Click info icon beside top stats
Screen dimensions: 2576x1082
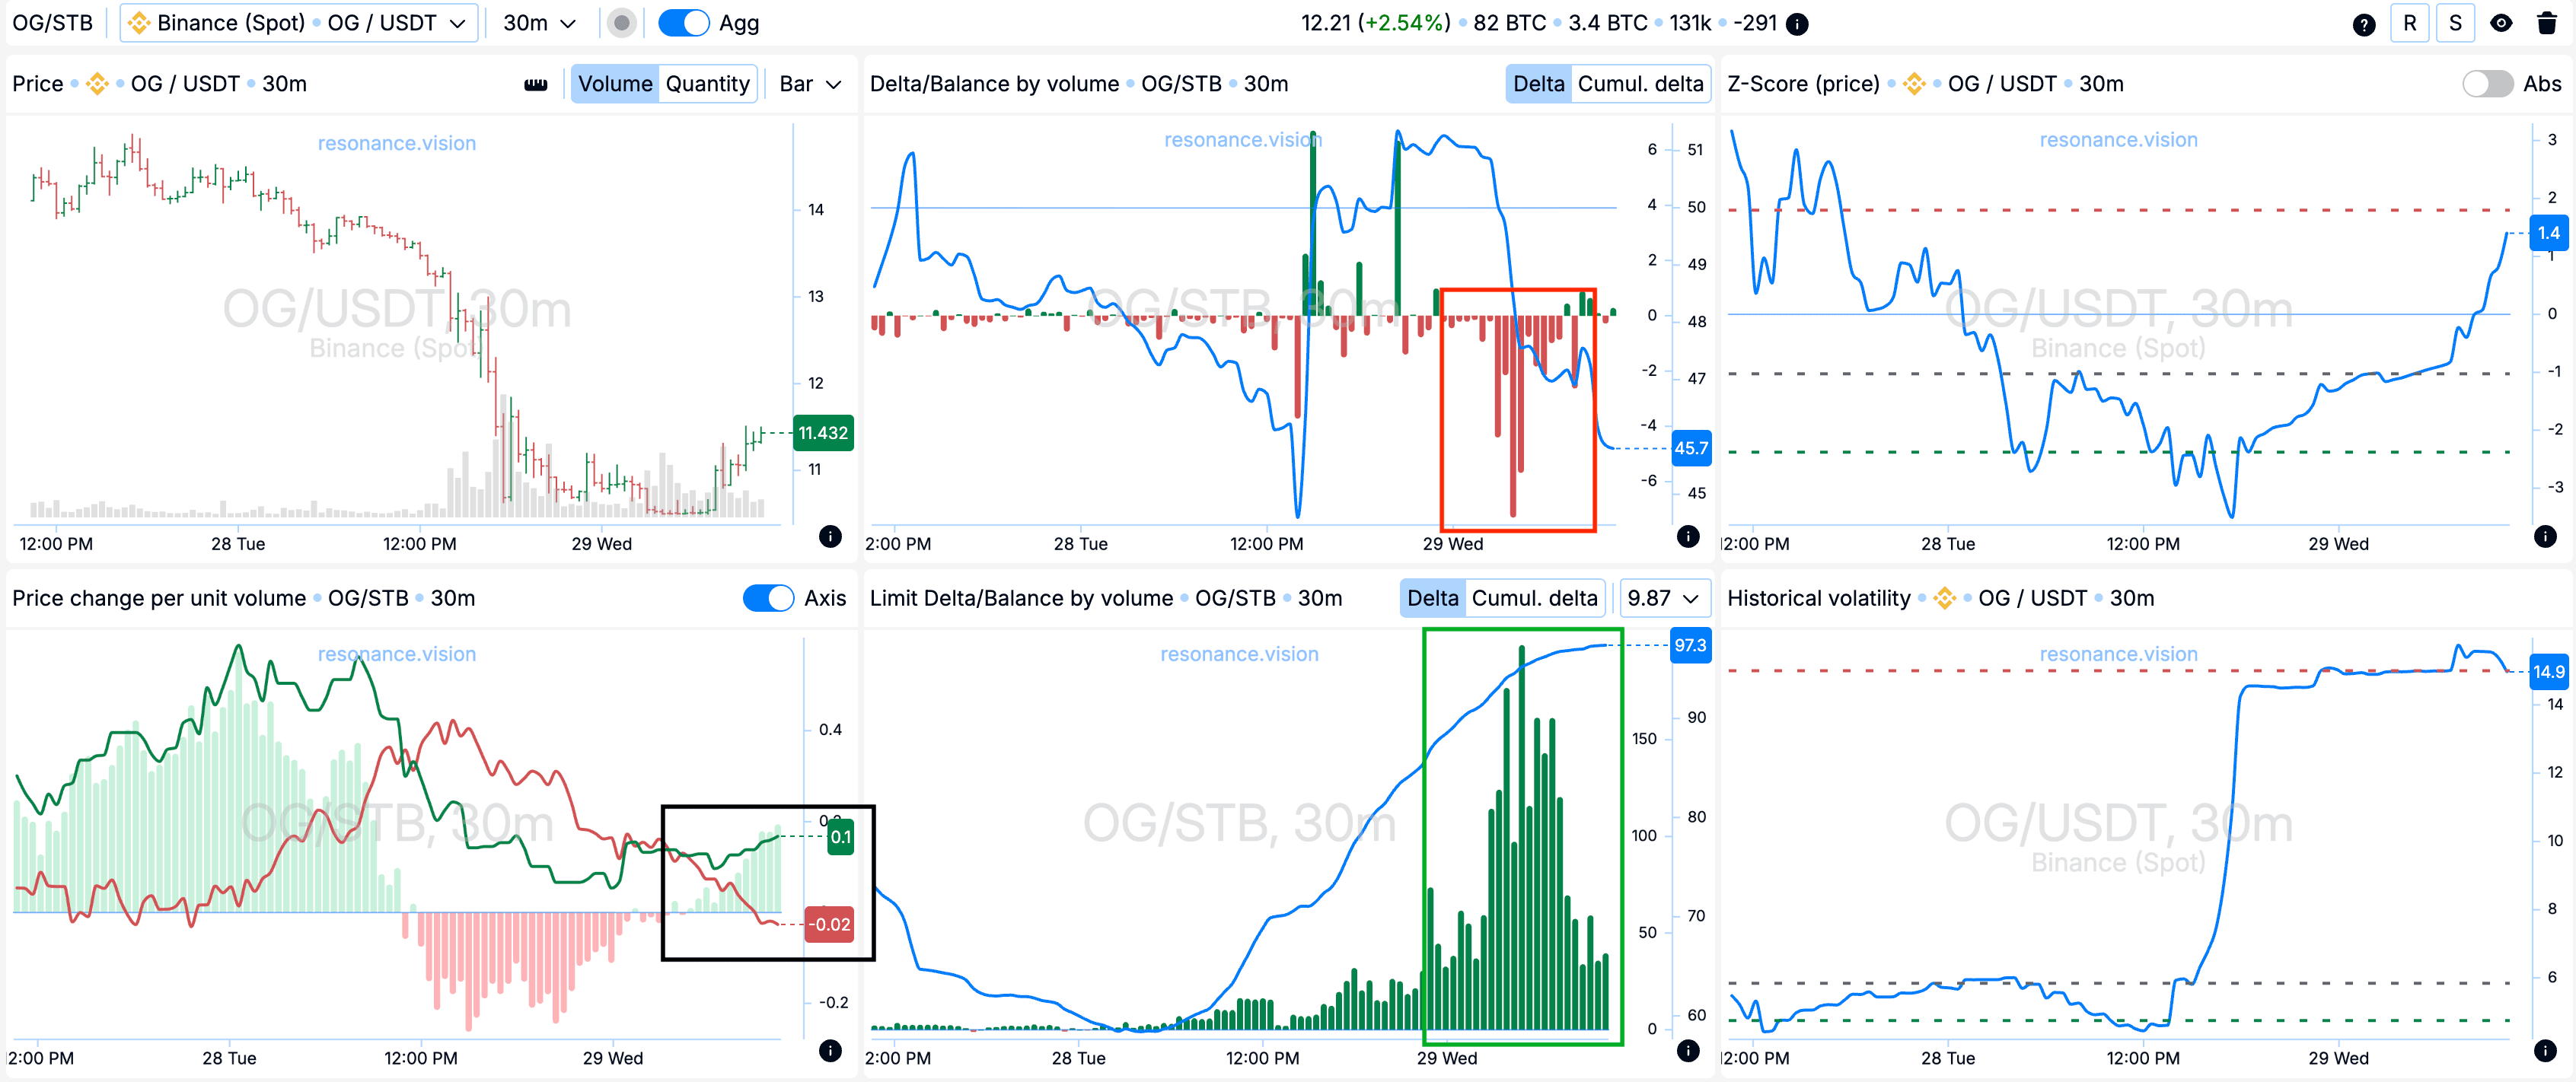1797,24
